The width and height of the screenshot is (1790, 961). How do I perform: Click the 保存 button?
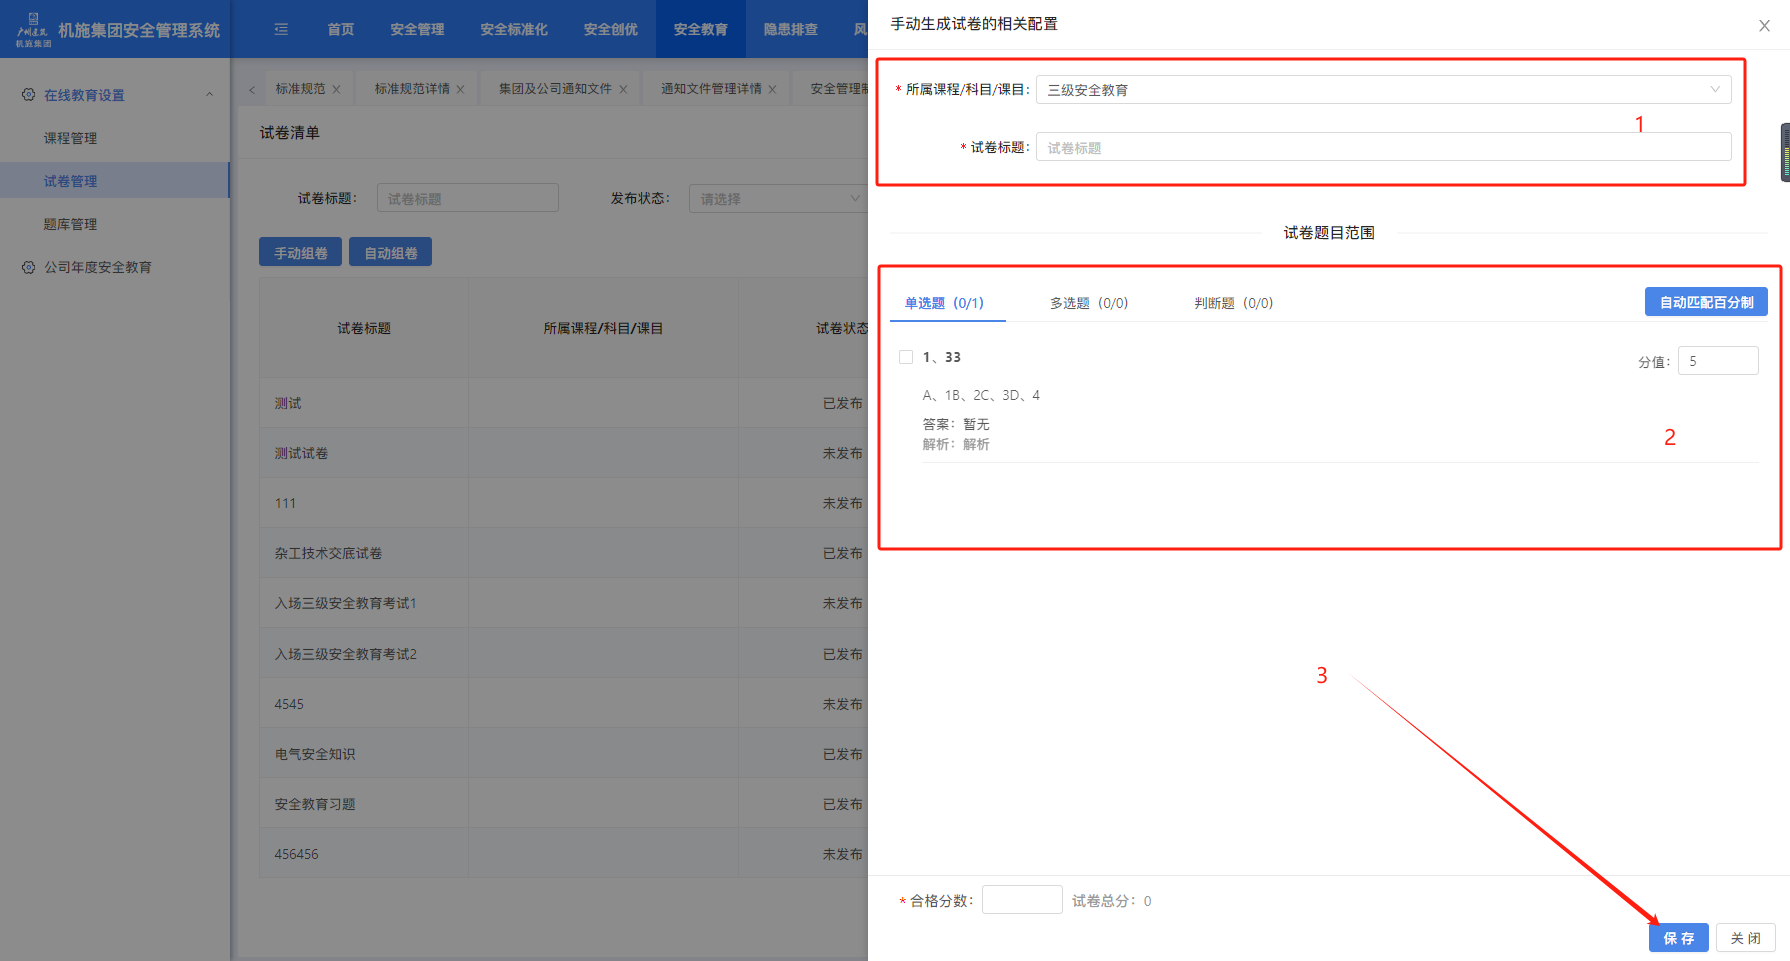[x=1678, y=938]
